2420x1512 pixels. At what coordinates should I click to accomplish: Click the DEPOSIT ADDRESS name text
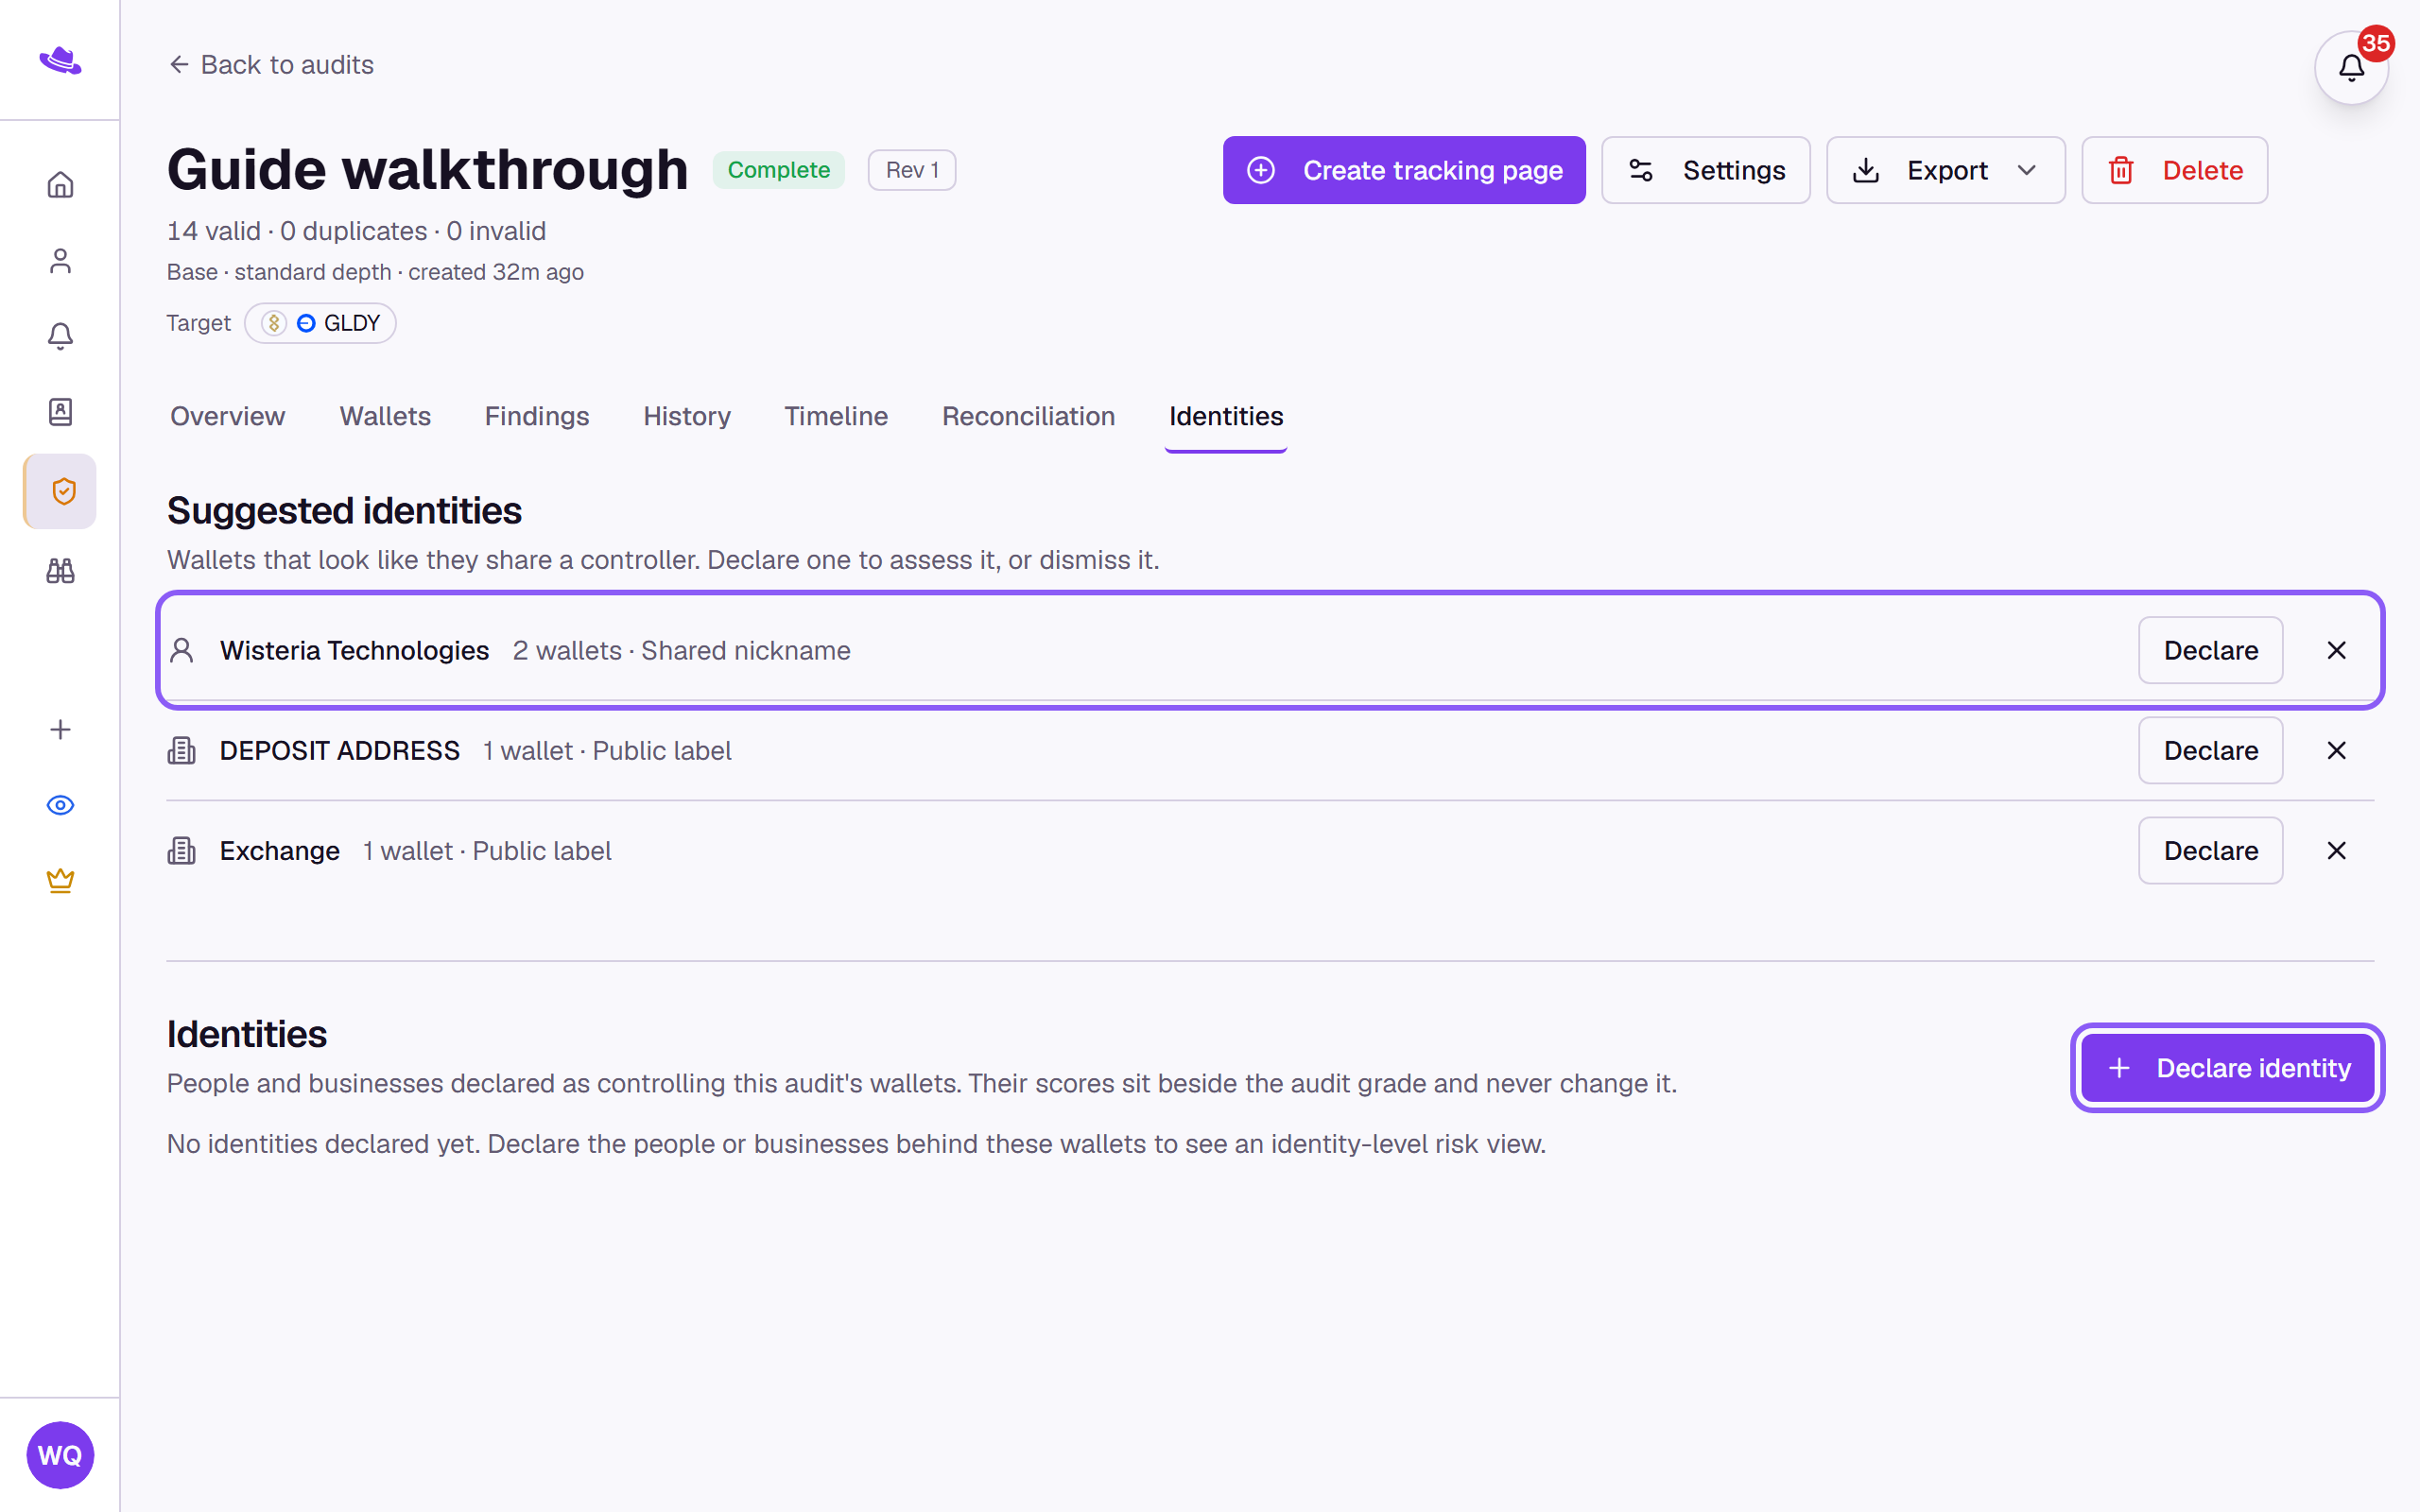click(339, 750)
